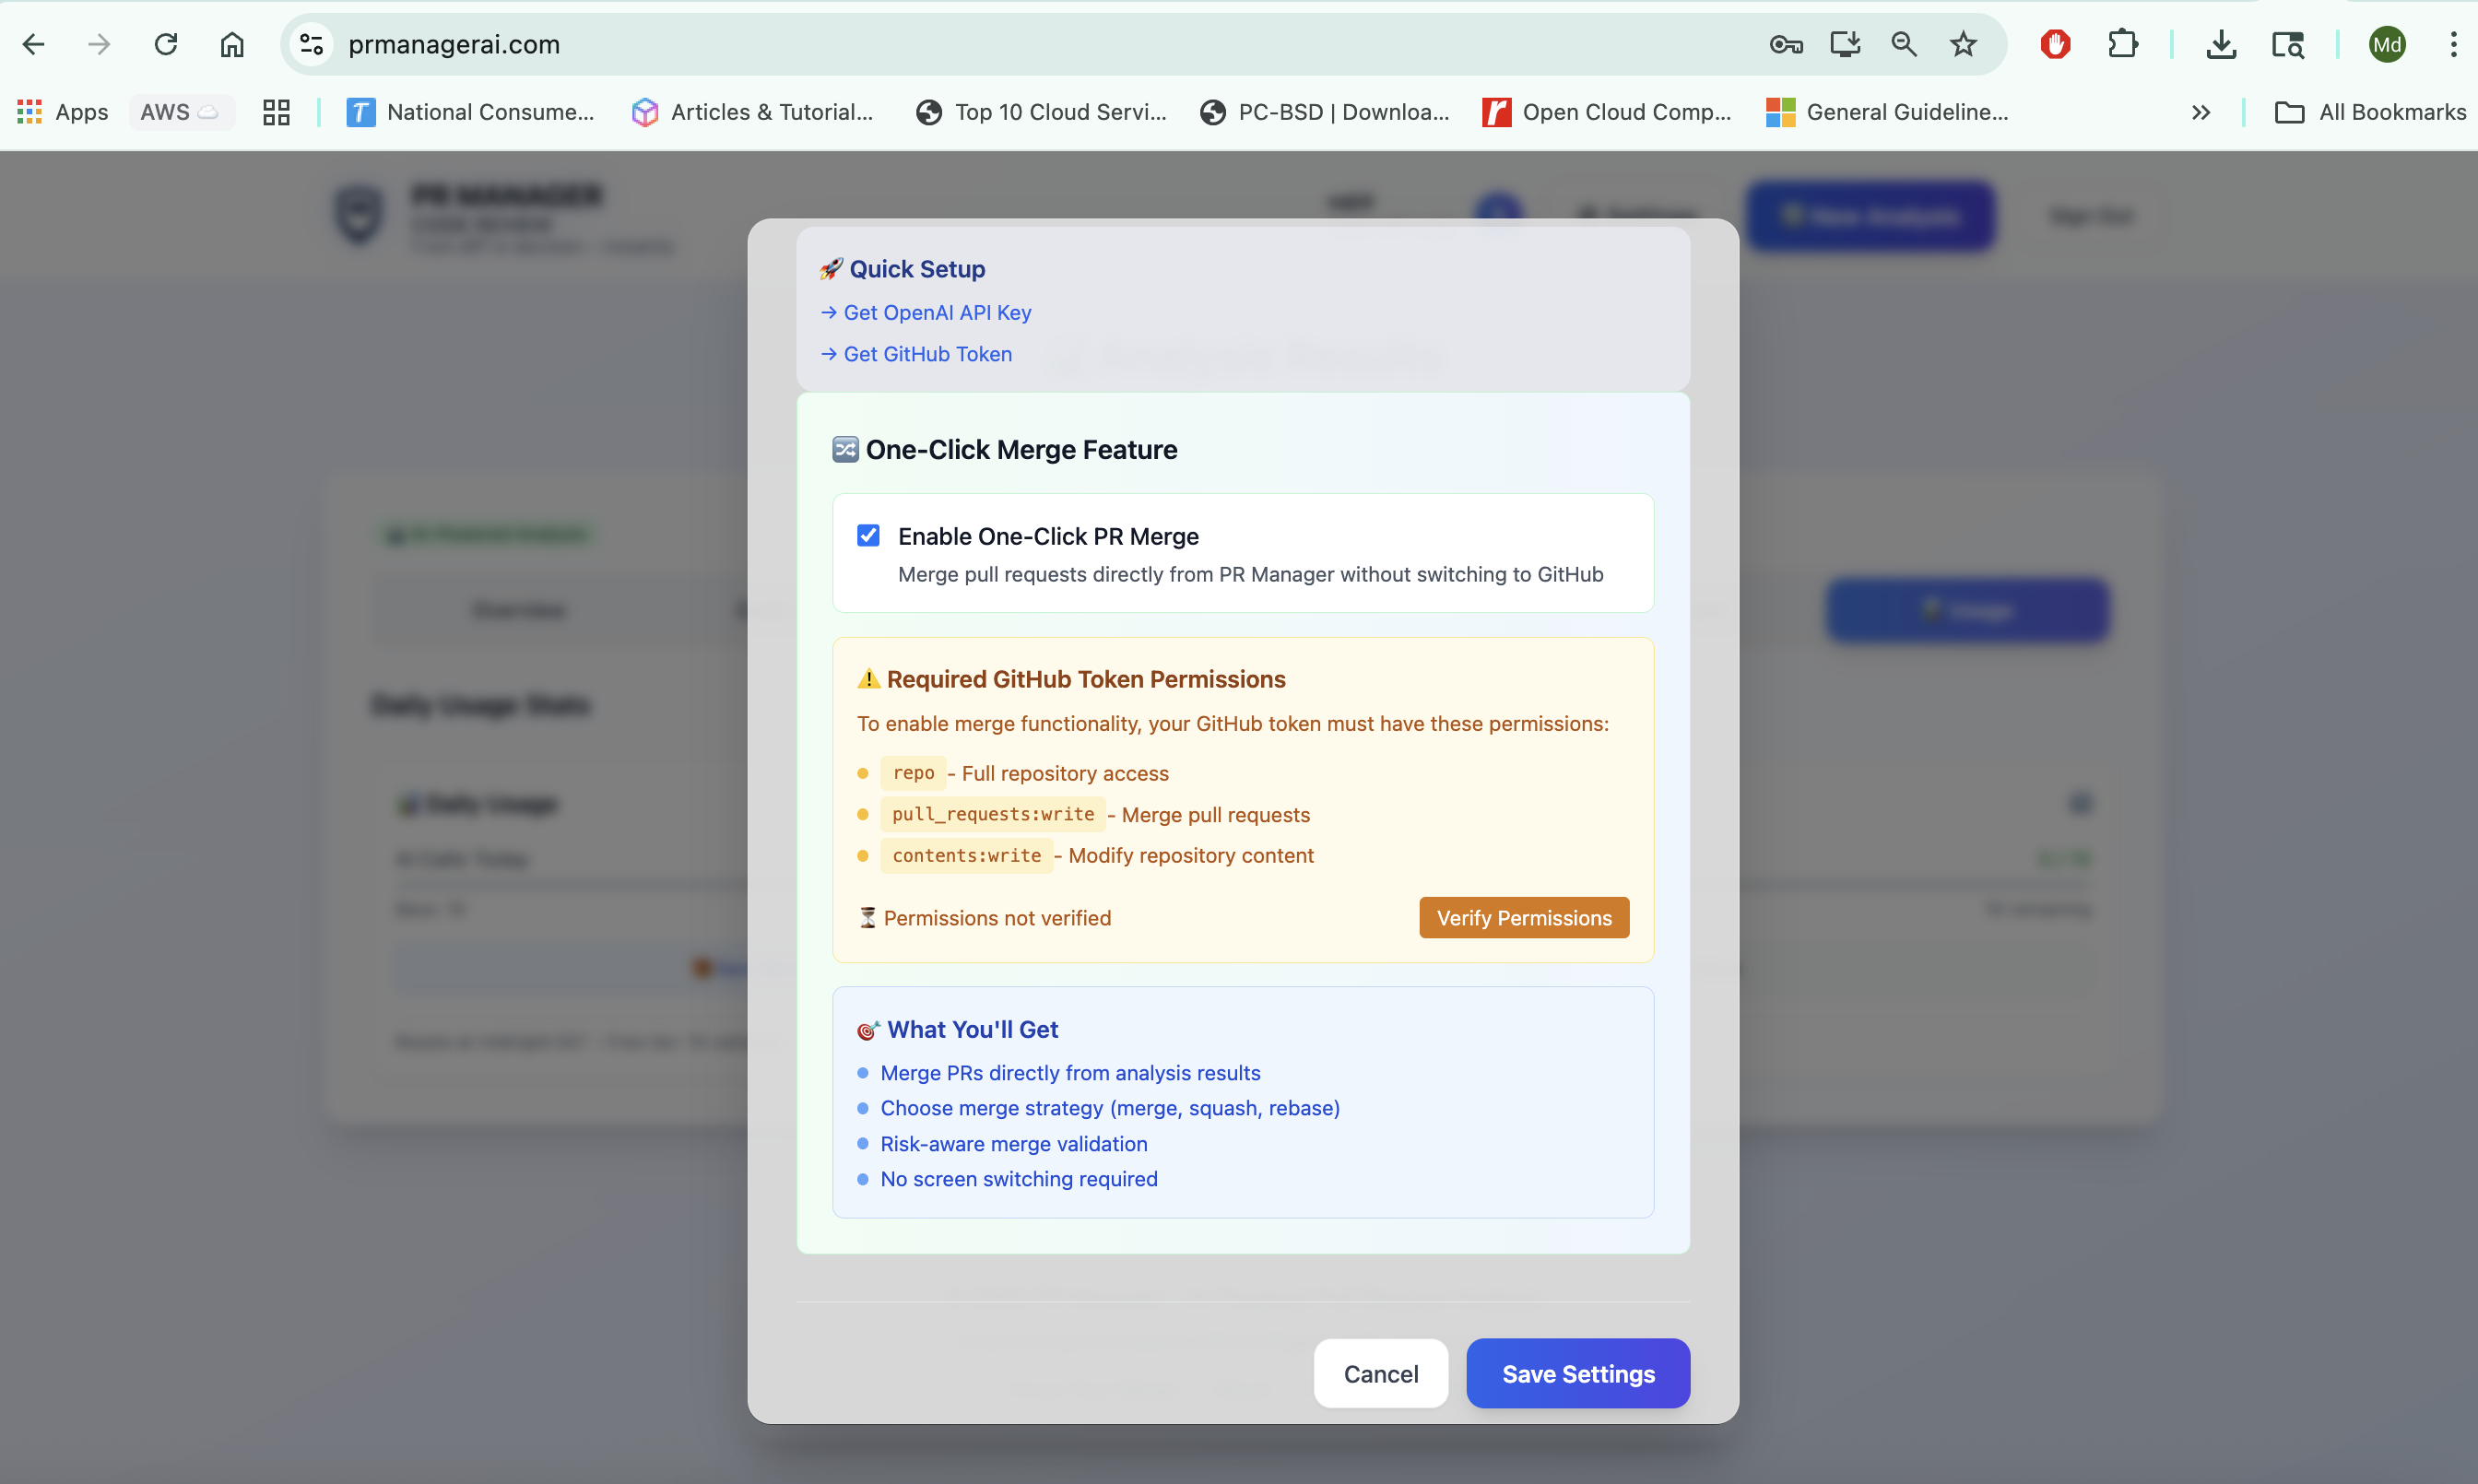
Task: Open Get OpenAI API Key link
Action: pyautogui.click(x=936, y=312)
